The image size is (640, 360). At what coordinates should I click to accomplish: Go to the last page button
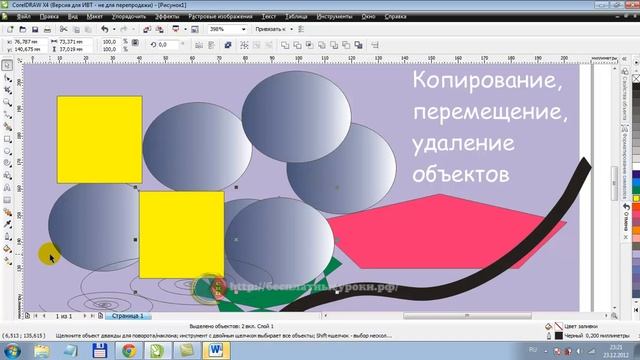(92, 316)
